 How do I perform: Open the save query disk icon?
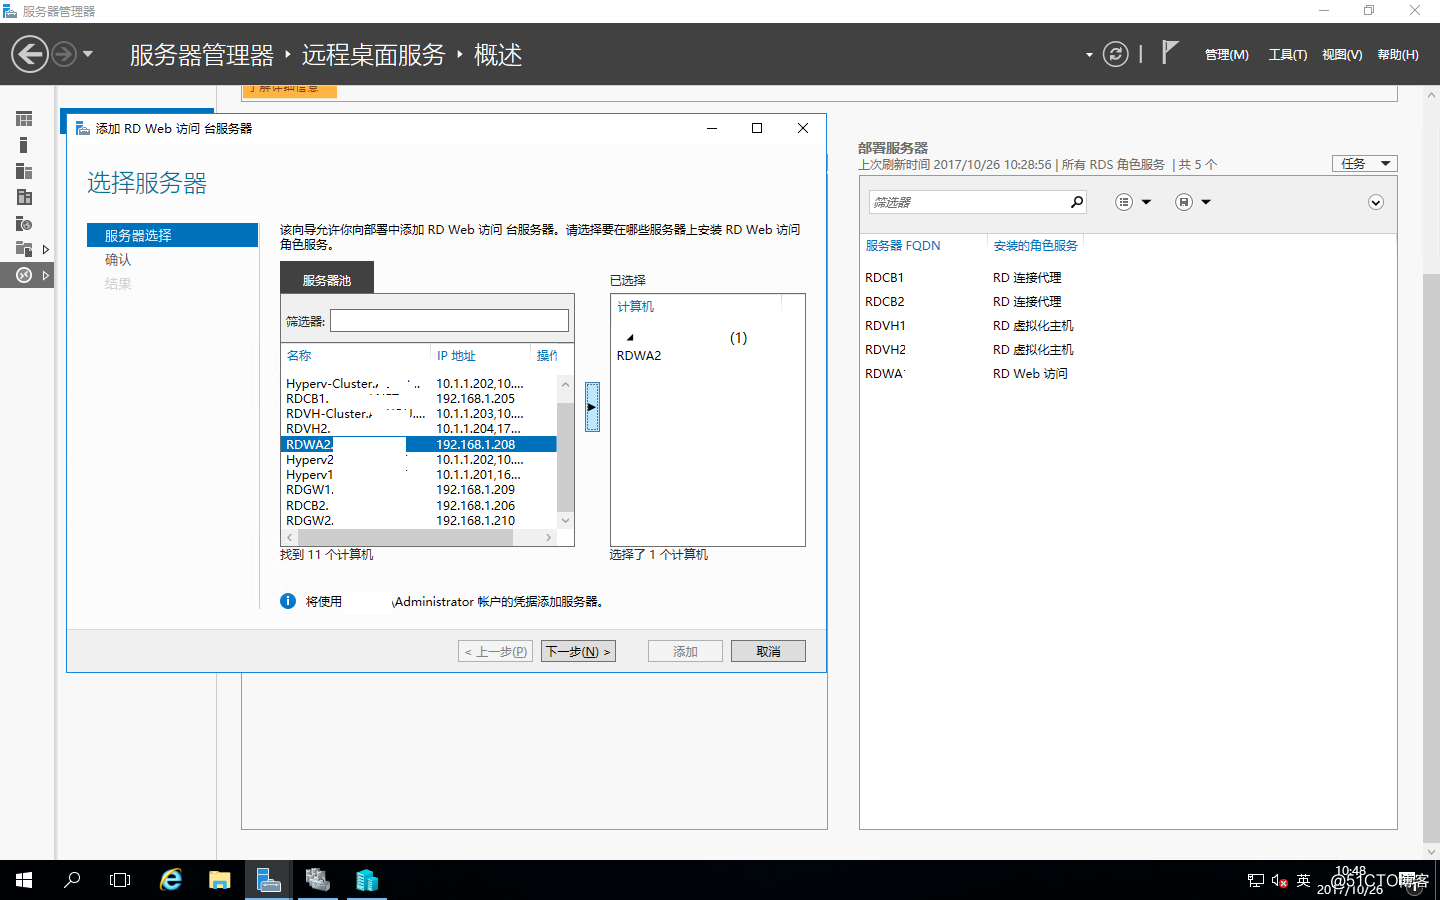point(1184,202)
